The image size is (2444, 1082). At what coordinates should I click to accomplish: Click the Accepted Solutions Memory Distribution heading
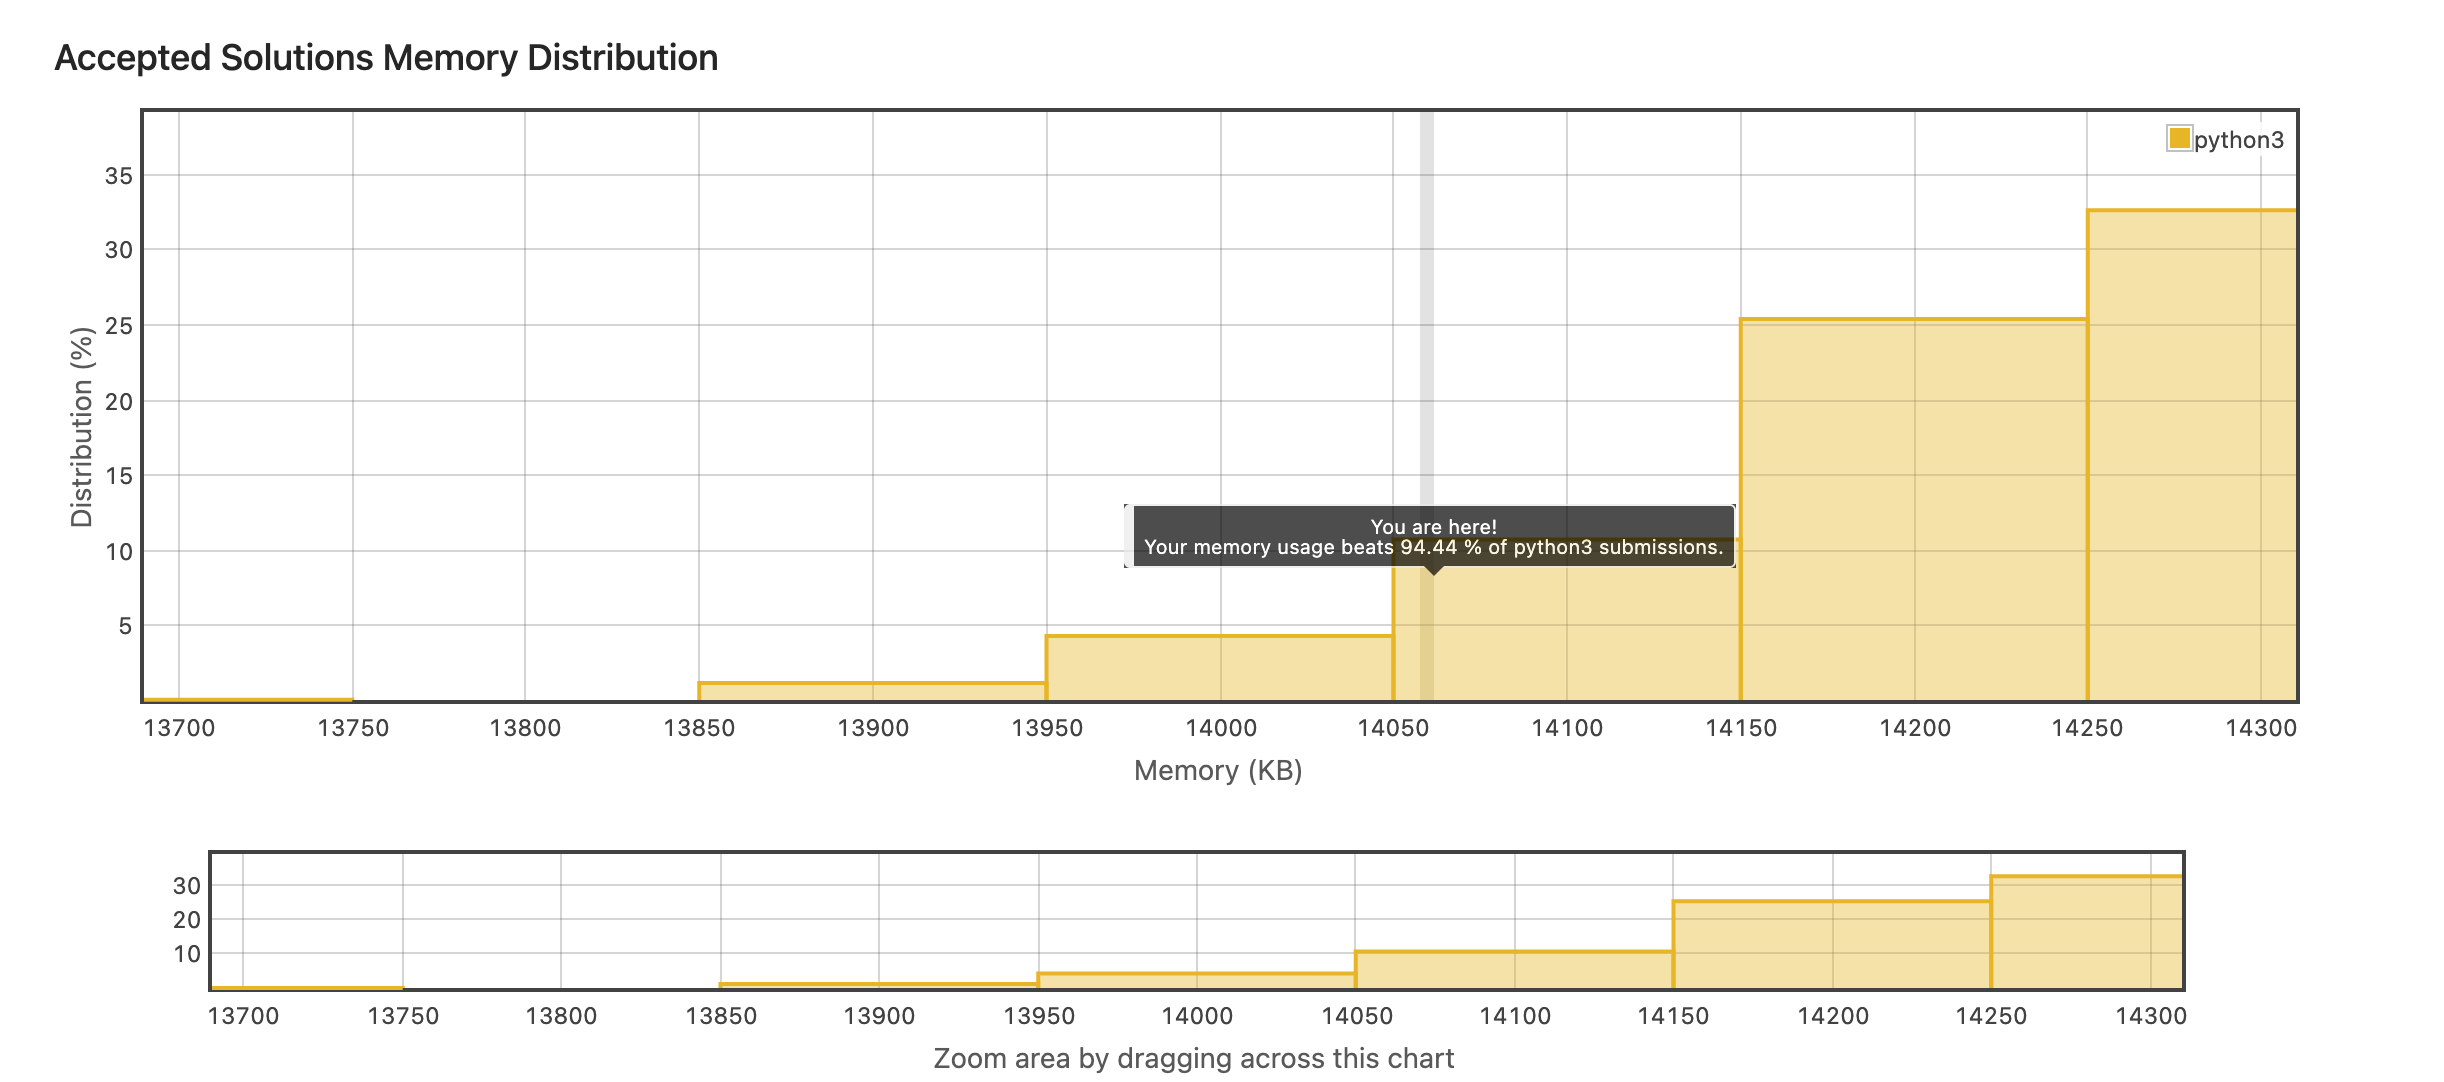click(386, 58)
